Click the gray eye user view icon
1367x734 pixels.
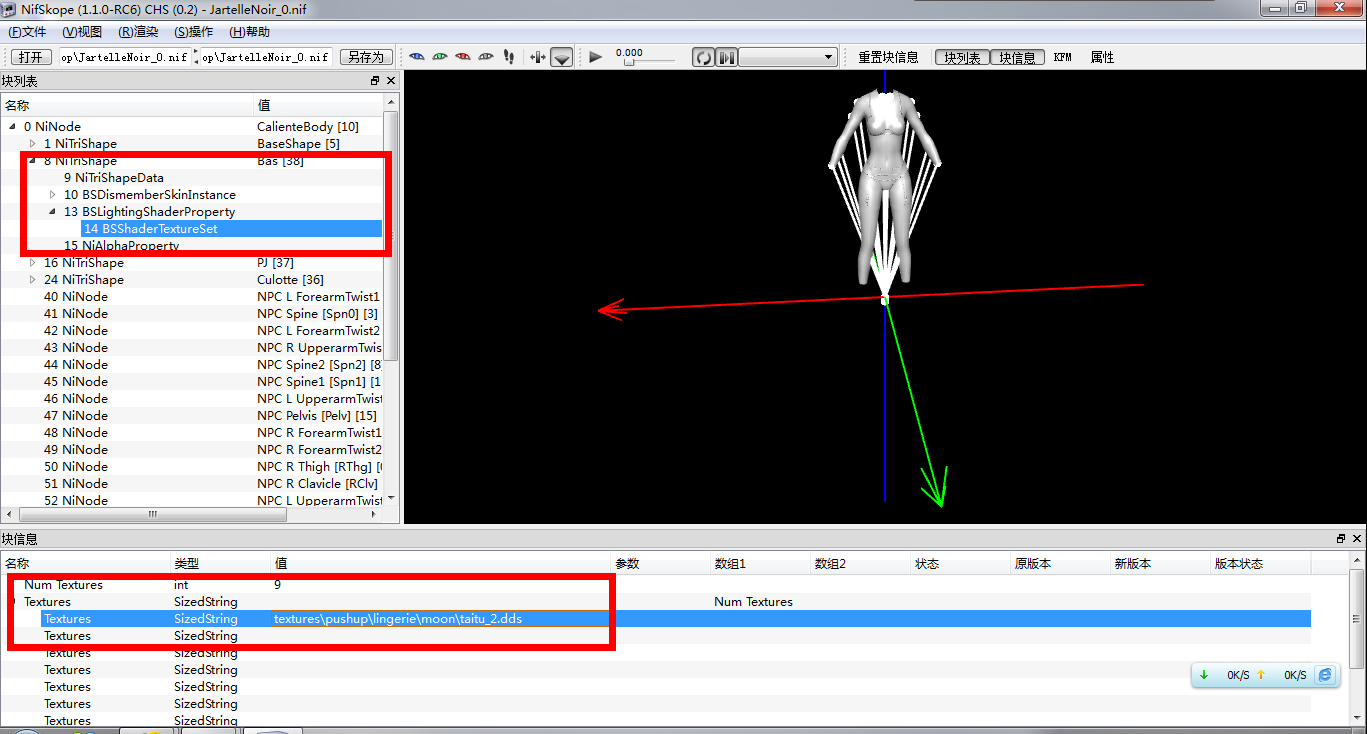(486, 57)
